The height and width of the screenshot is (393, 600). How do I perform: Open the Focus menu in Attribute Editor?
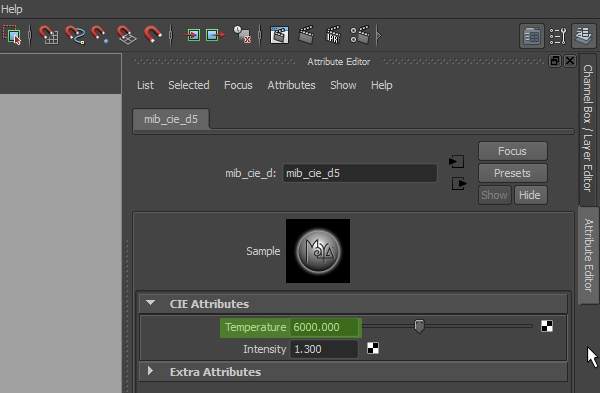[x=238, y=85]
